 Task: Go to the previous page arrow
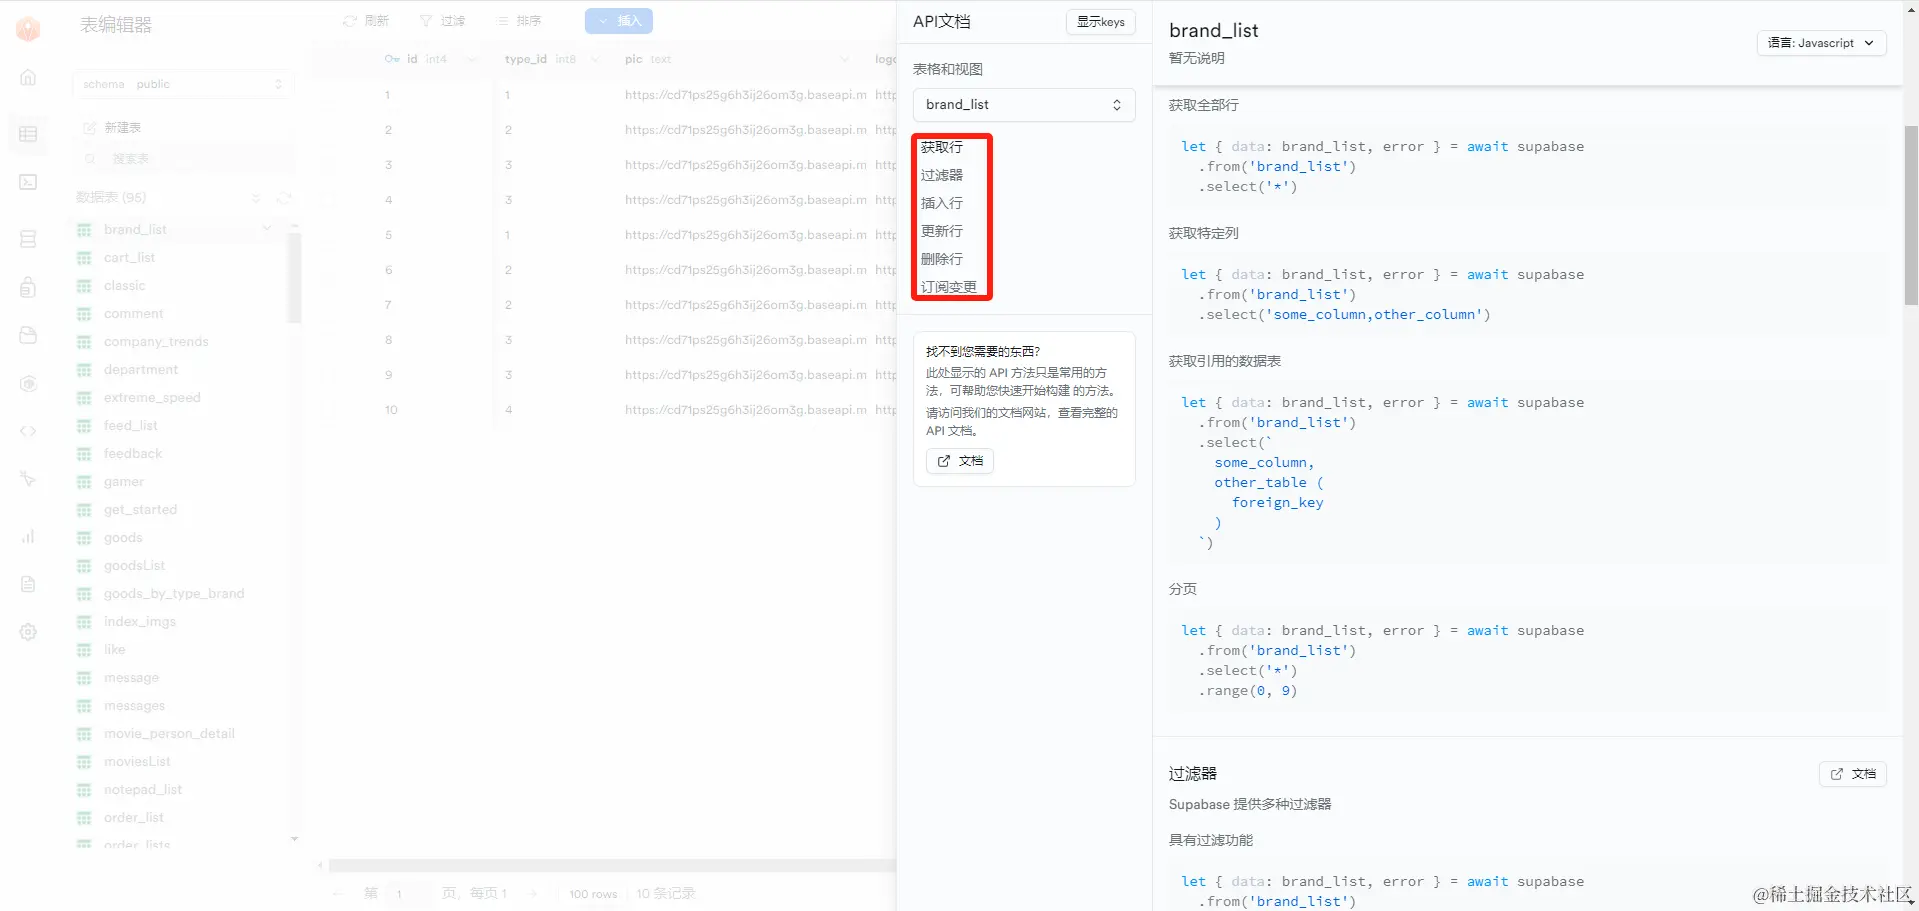click(338, 893)
